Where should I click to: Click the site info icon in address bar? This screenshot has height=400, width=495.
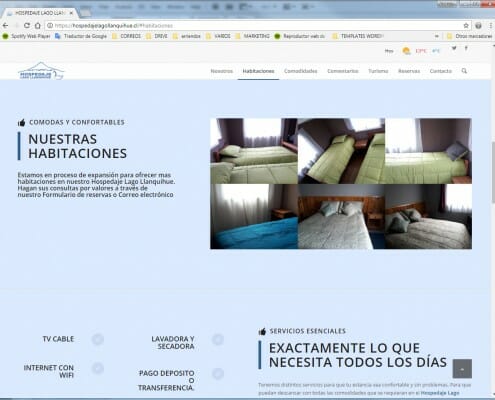pyautogui.click(x=50, y=25)
